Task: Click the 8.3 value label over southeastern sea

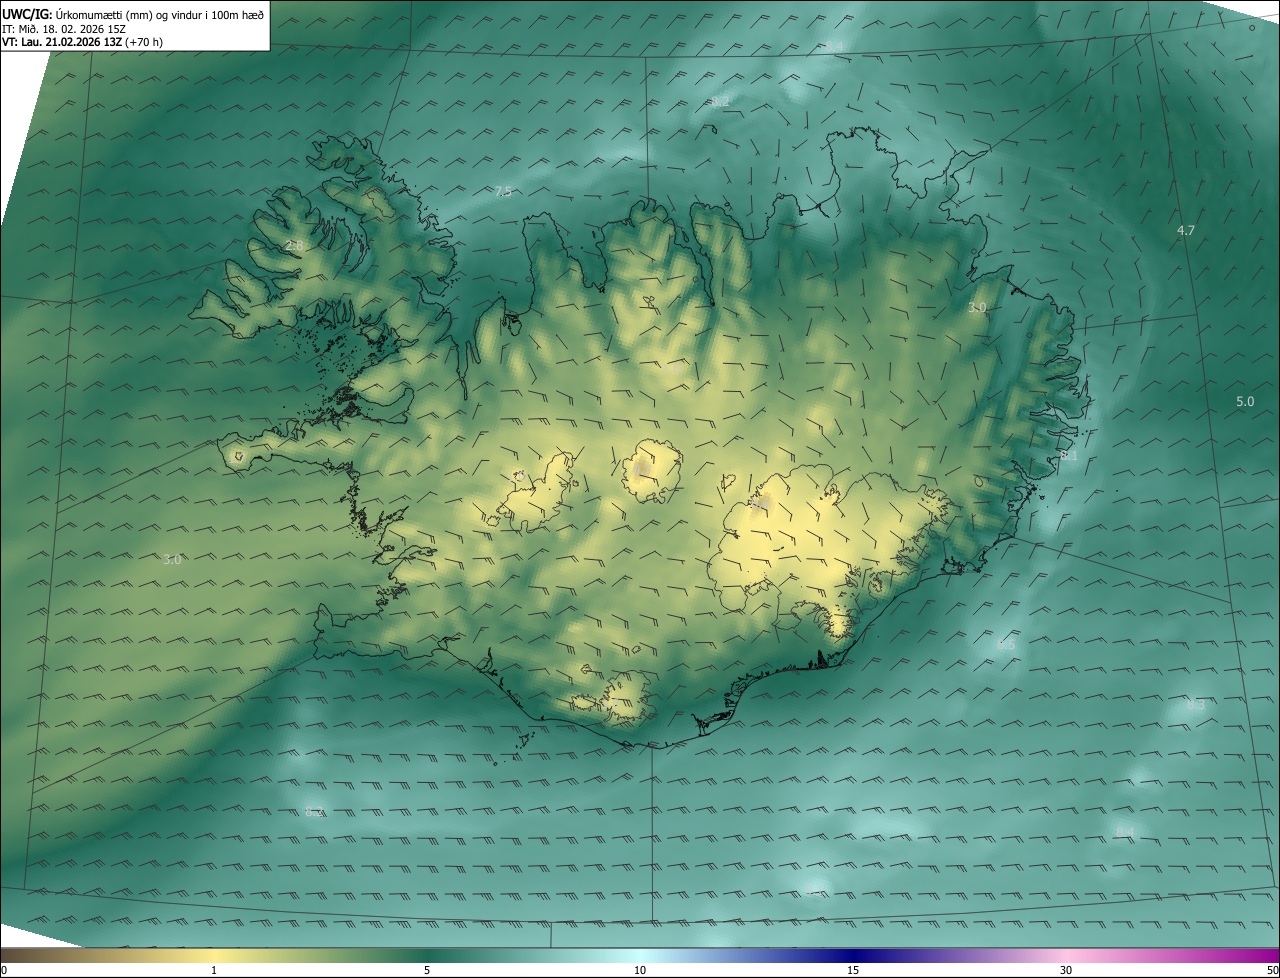Action: (1195, 704)
